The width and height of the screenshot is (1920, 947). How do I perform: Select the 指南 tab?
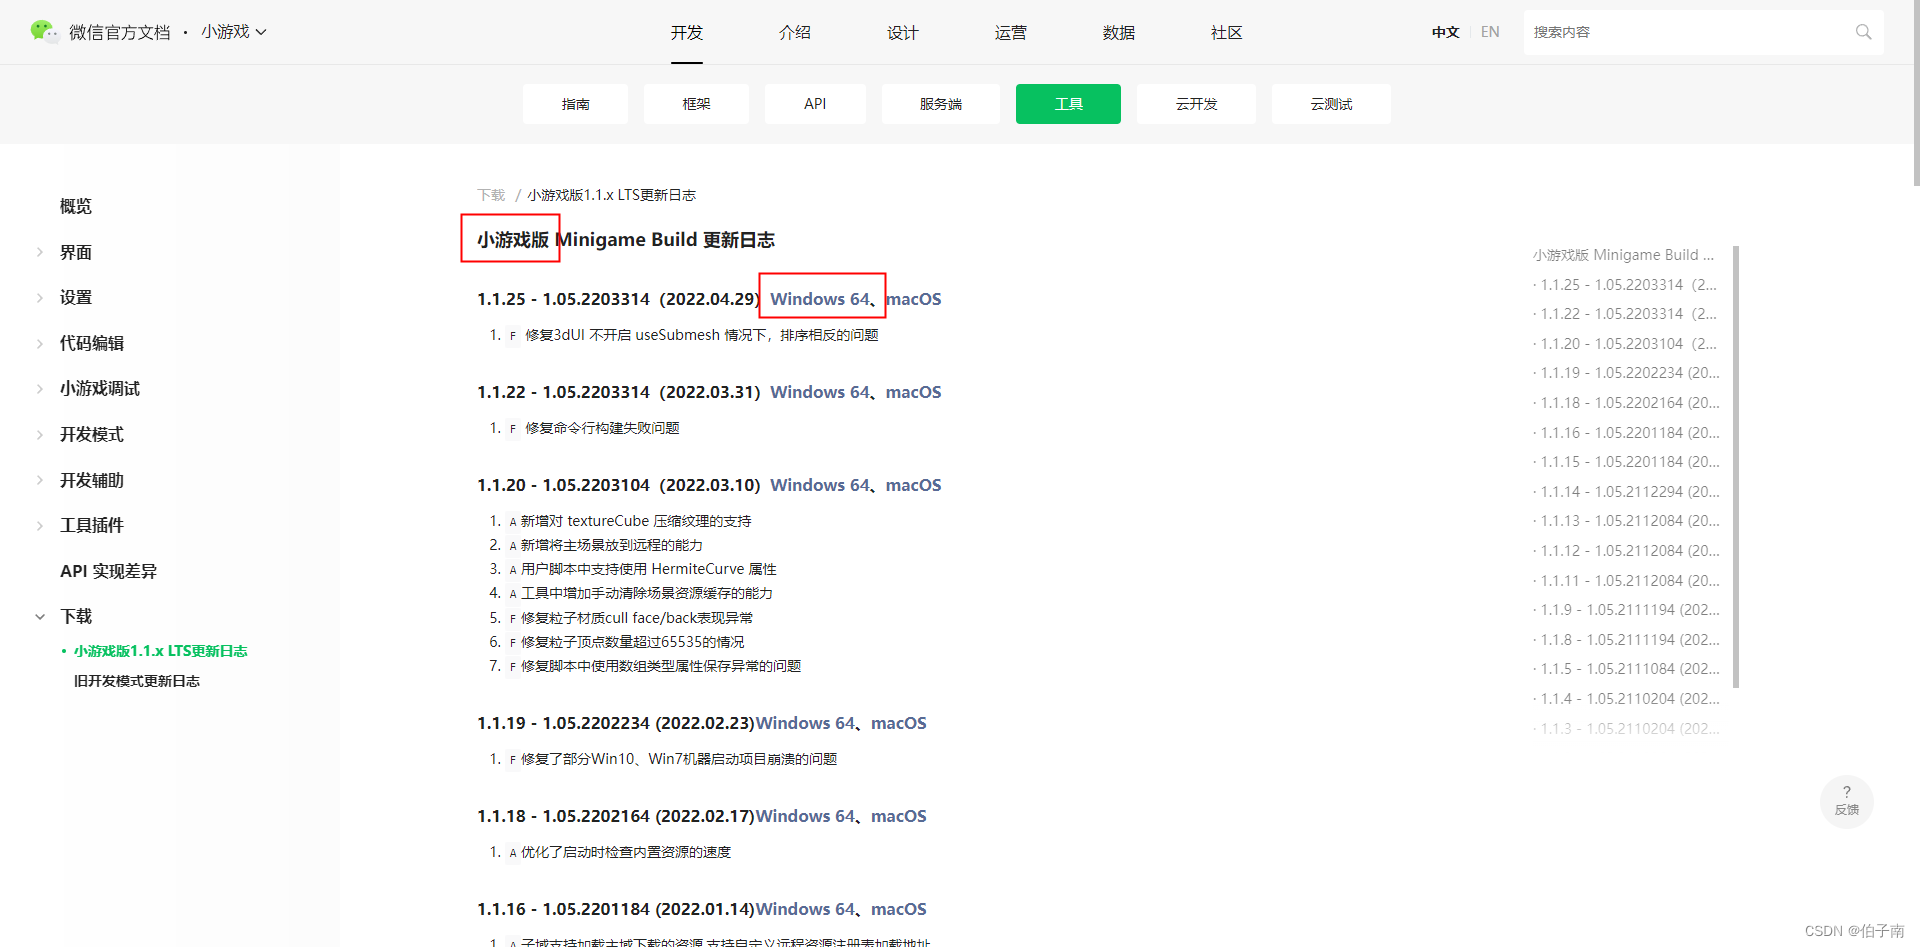point(575,104)
